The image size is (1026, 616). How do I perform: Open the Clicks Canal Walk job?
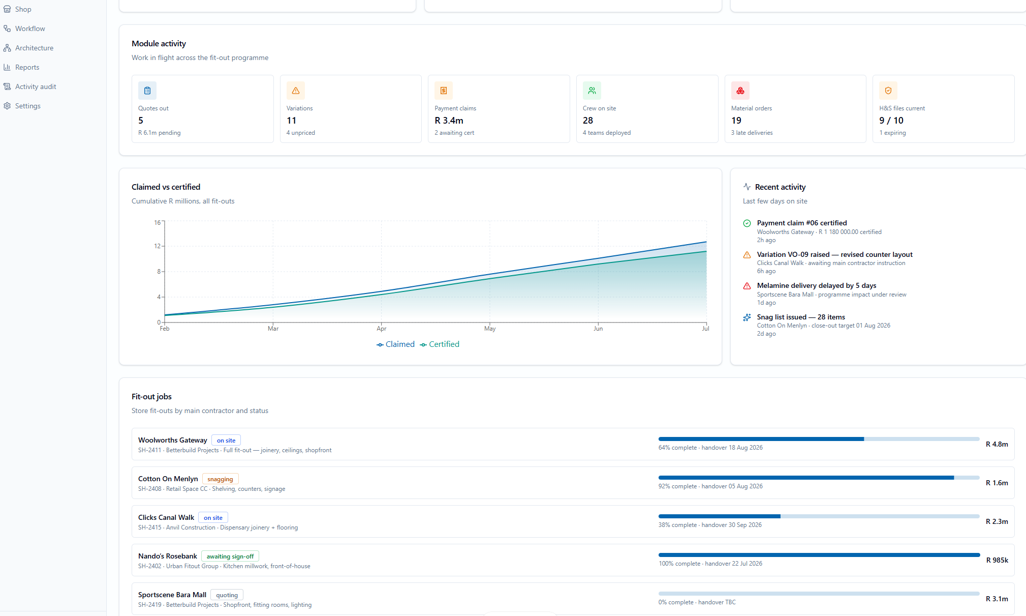click(573, 522)
